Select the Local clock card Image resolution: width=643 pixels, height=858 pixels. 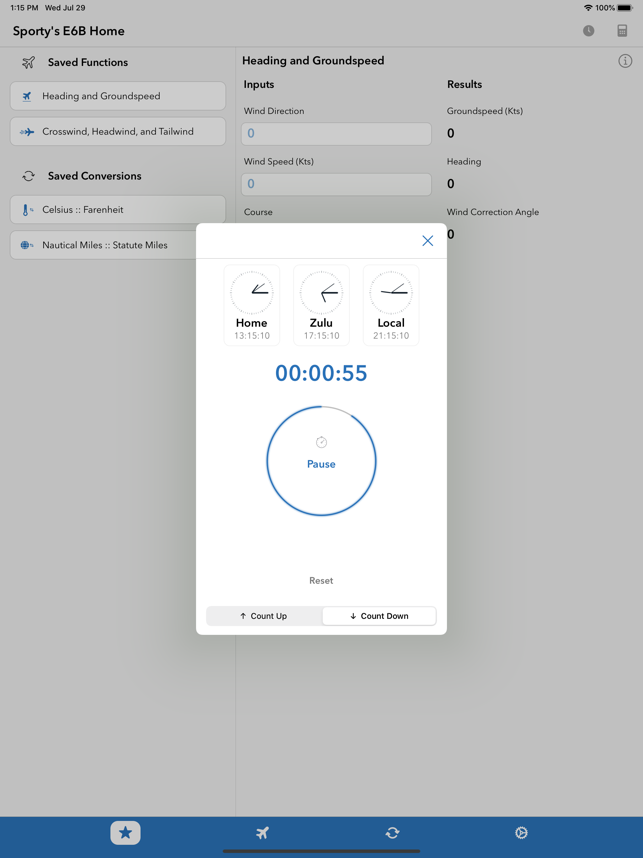[391, 305]
